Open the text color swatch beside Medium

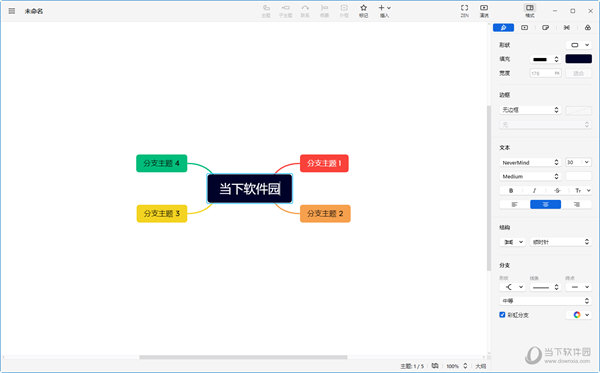pos(579,176)
